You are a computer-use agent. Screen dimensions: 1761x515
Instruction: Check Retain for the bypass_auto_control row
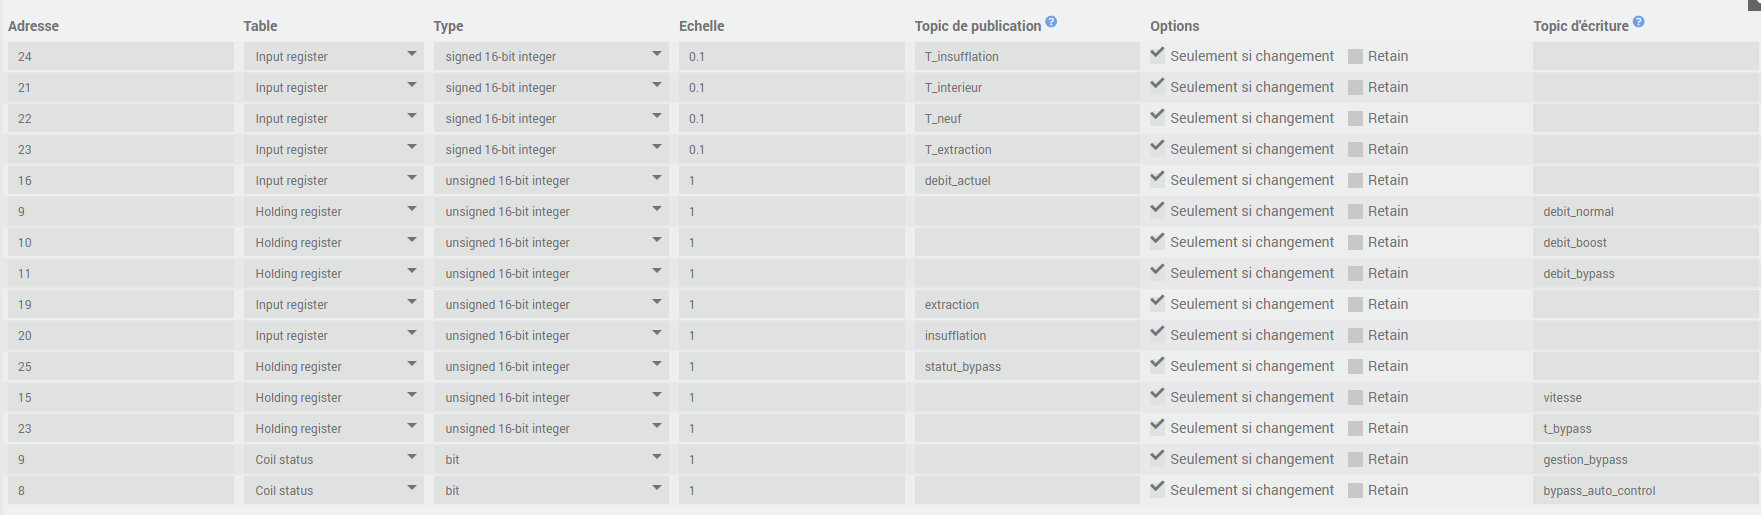click(x=1355, y=491)
